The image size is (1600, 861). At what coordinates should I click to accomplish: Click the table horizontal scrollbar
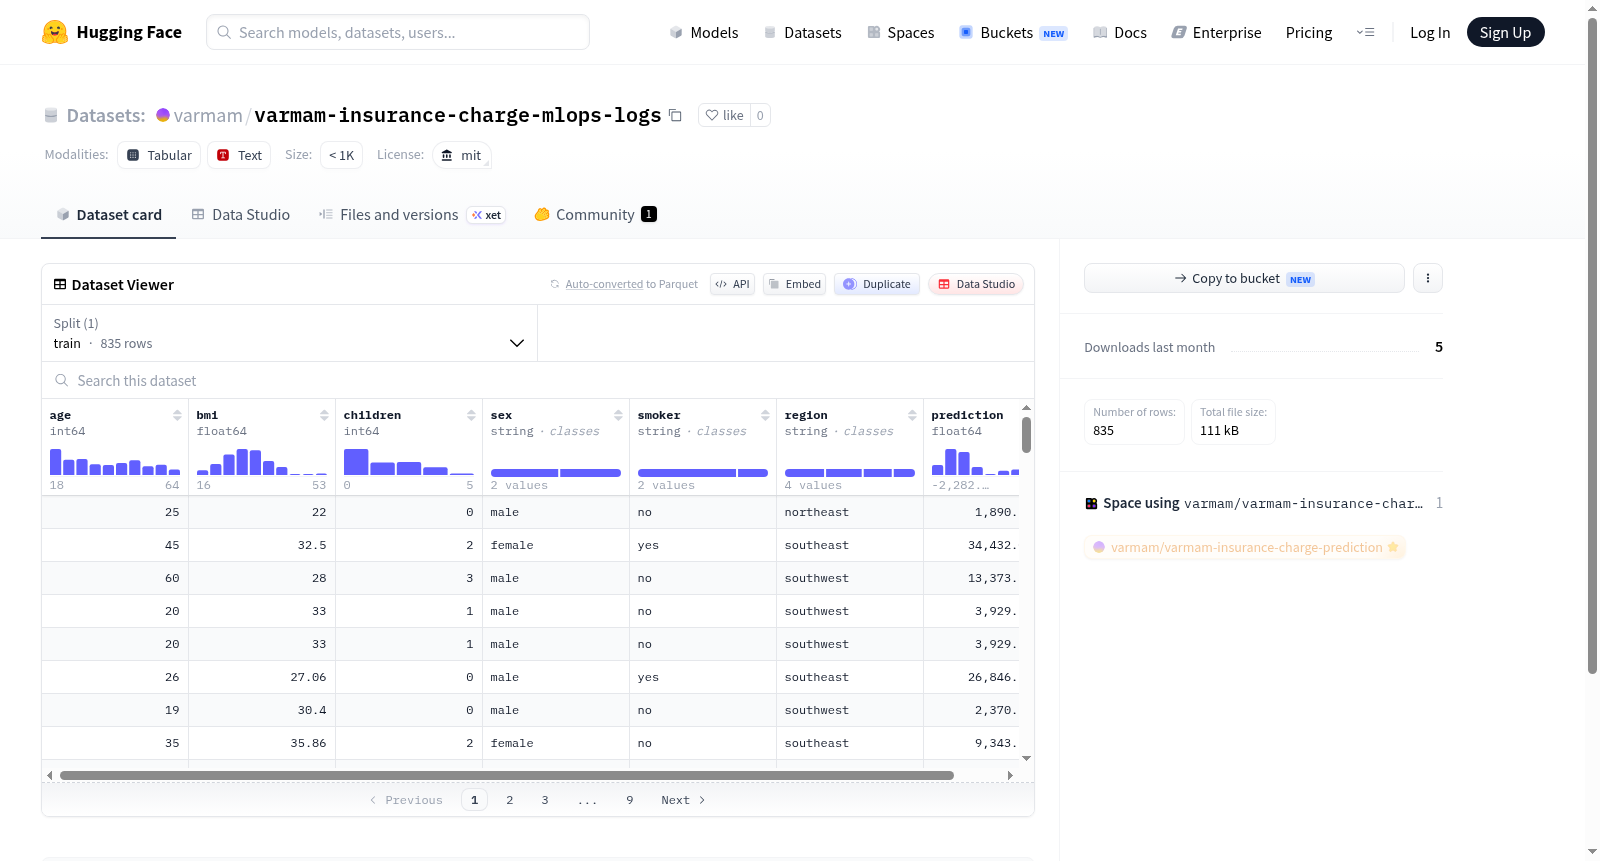coord(506,775)
